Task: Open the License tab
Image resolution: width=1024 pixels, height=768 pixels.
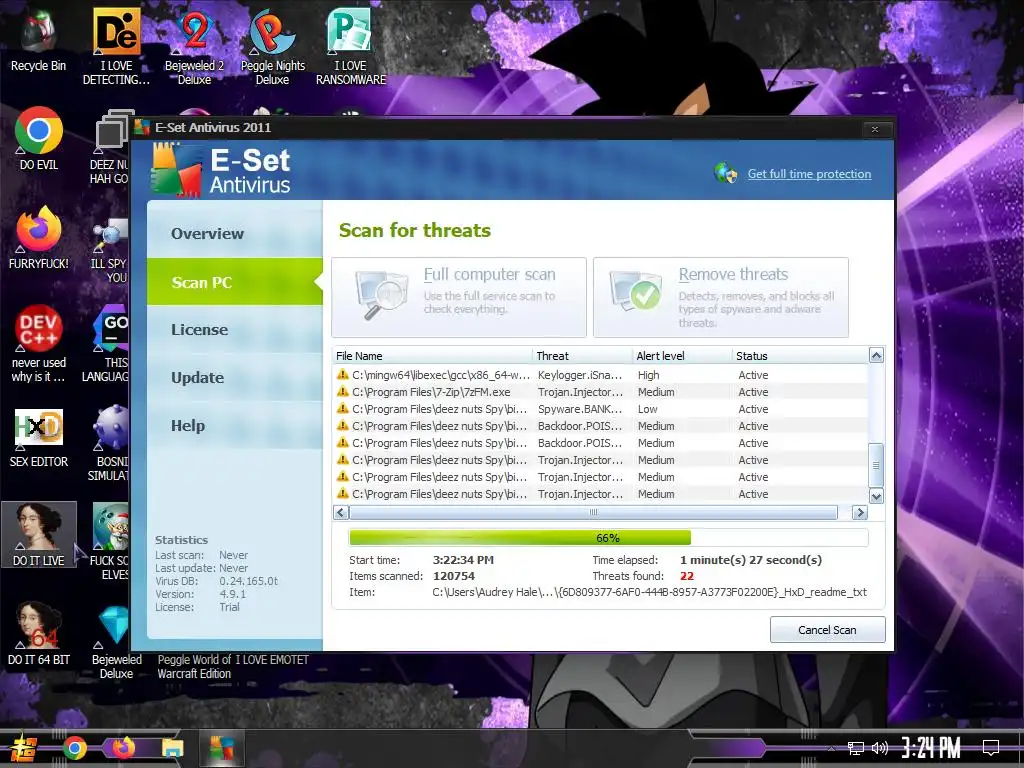Action: pos(235,330)
